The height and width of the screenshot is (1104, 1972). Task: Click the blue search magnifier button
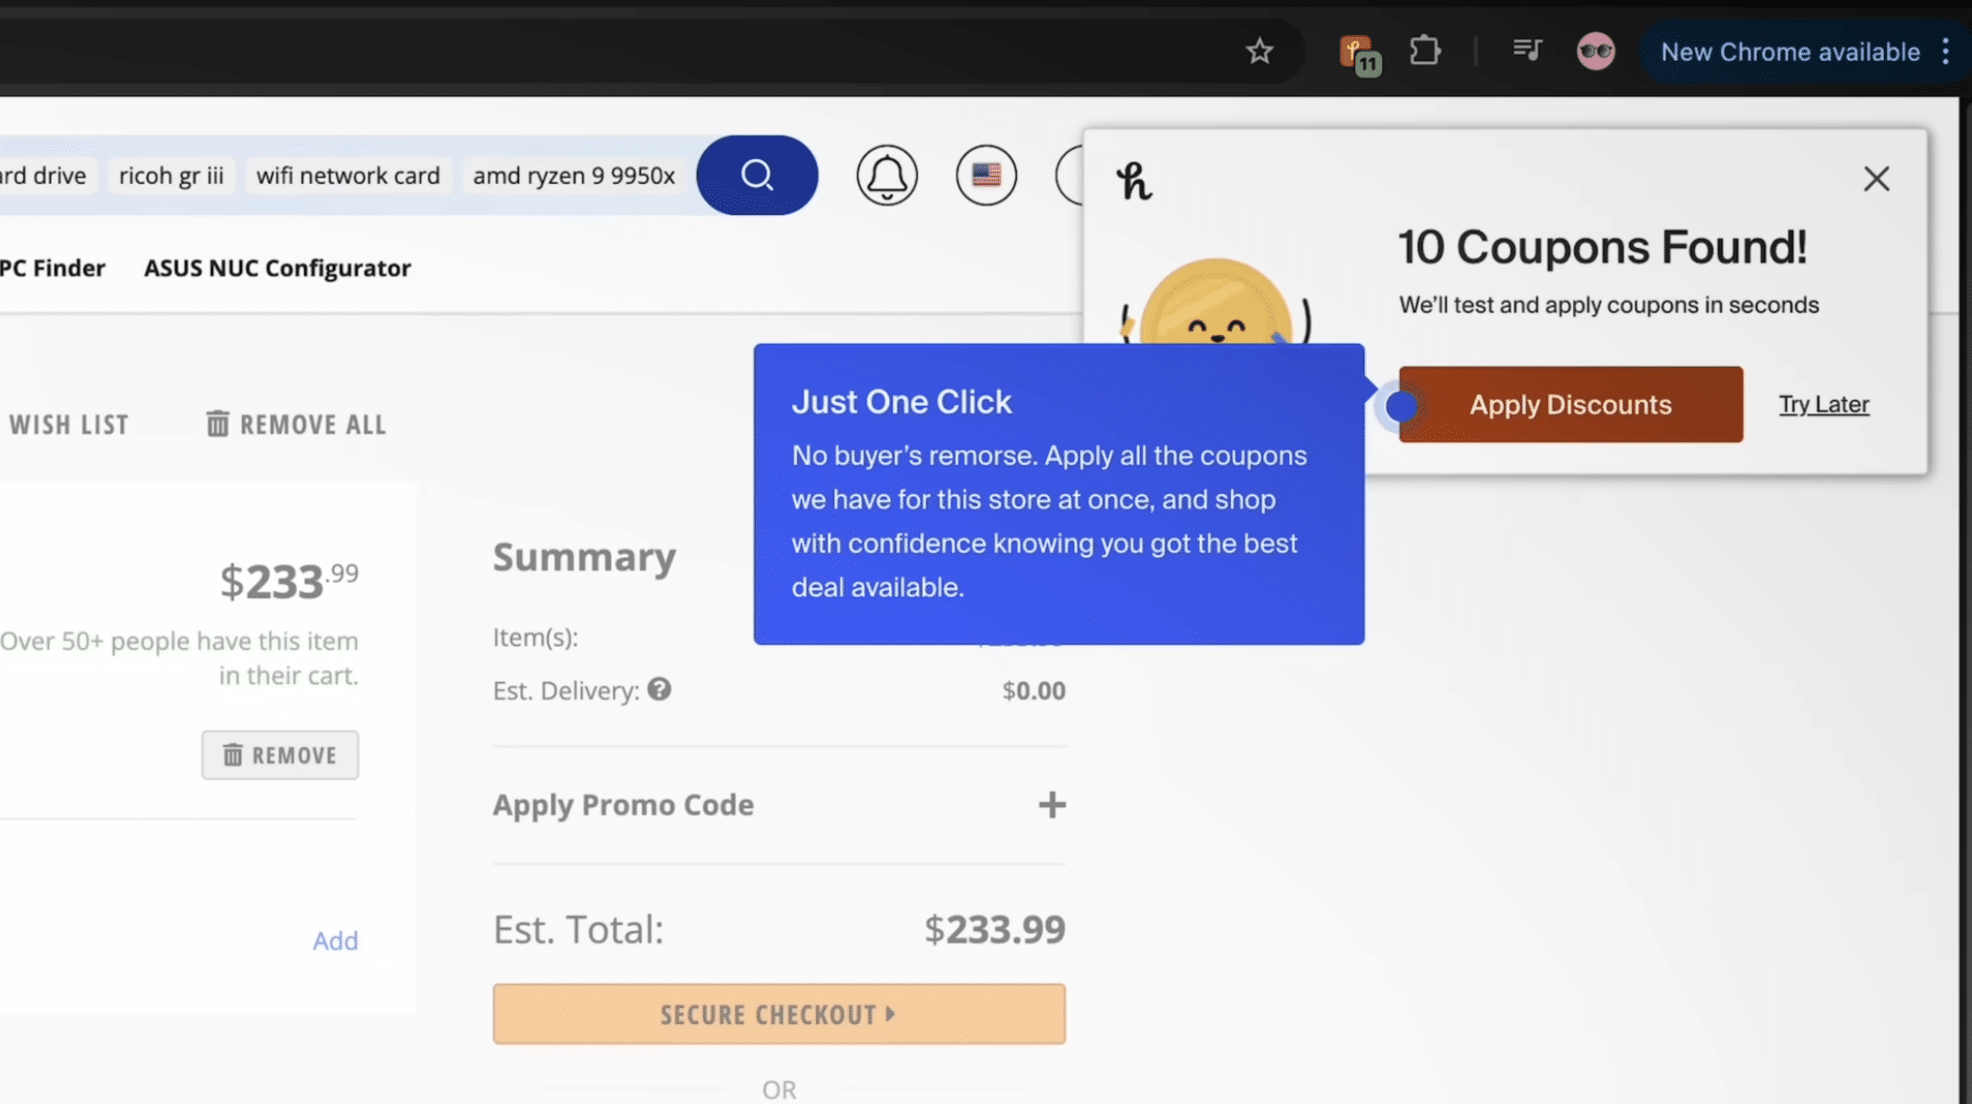coord(757,175)
